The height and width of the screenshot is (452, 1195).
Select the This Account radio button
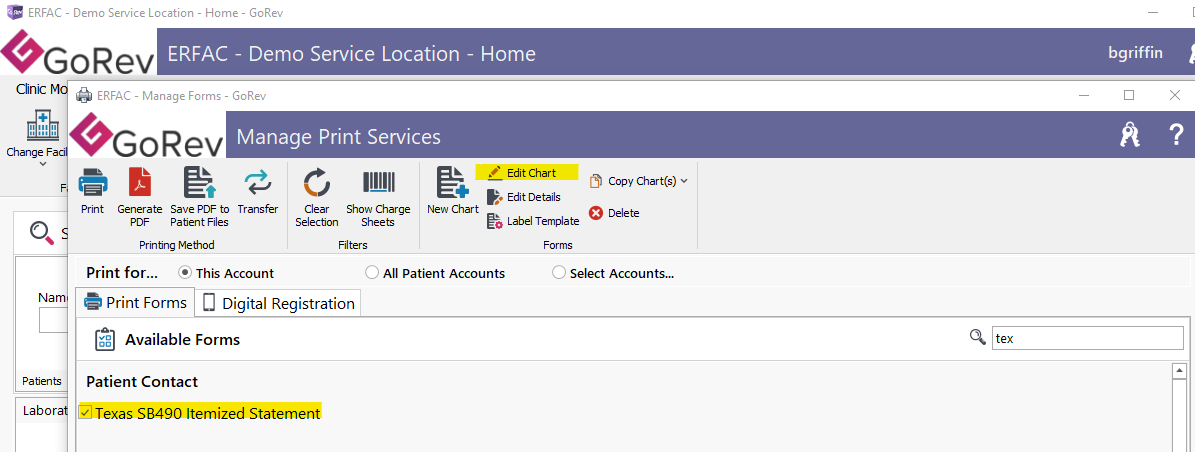click(184, 273)
